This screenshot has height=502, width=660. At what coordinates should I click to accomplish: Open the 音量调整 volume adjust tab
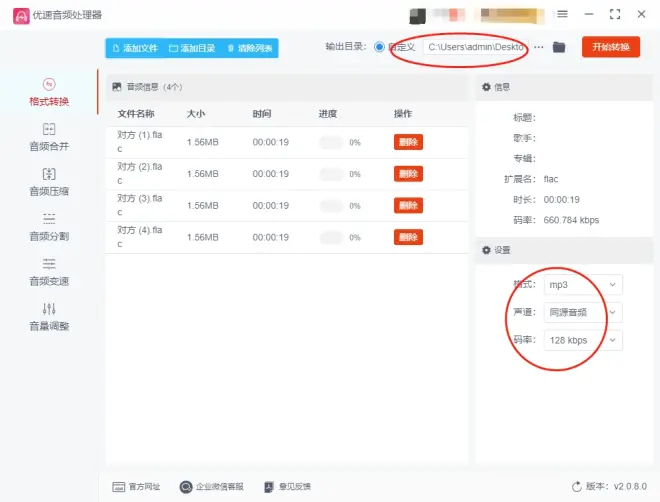49,318
